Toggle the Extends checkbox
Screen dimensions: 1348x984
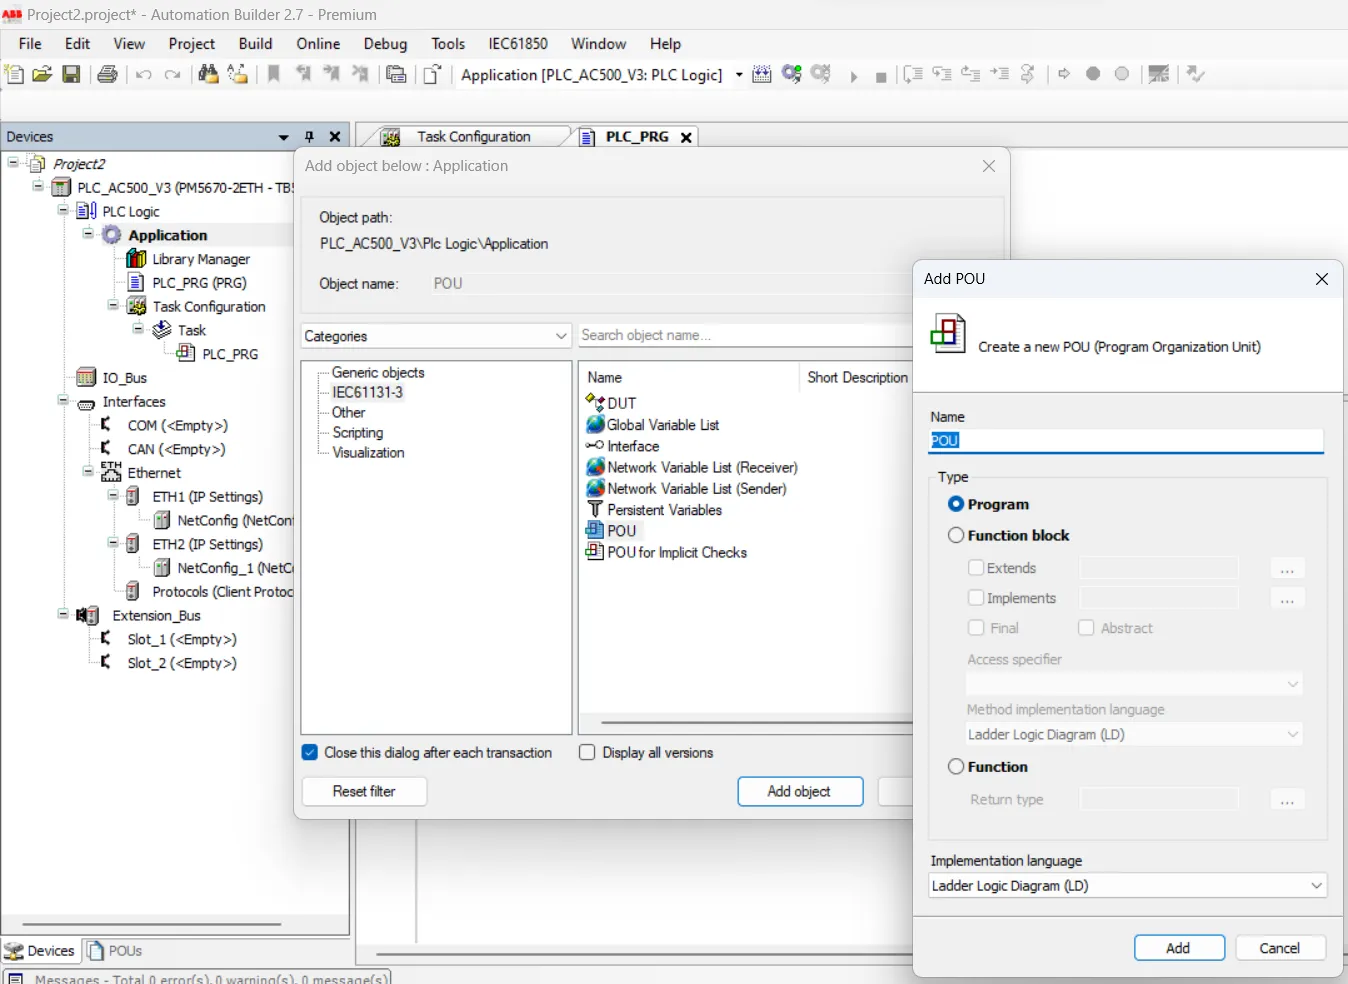[x=976, y=568]
